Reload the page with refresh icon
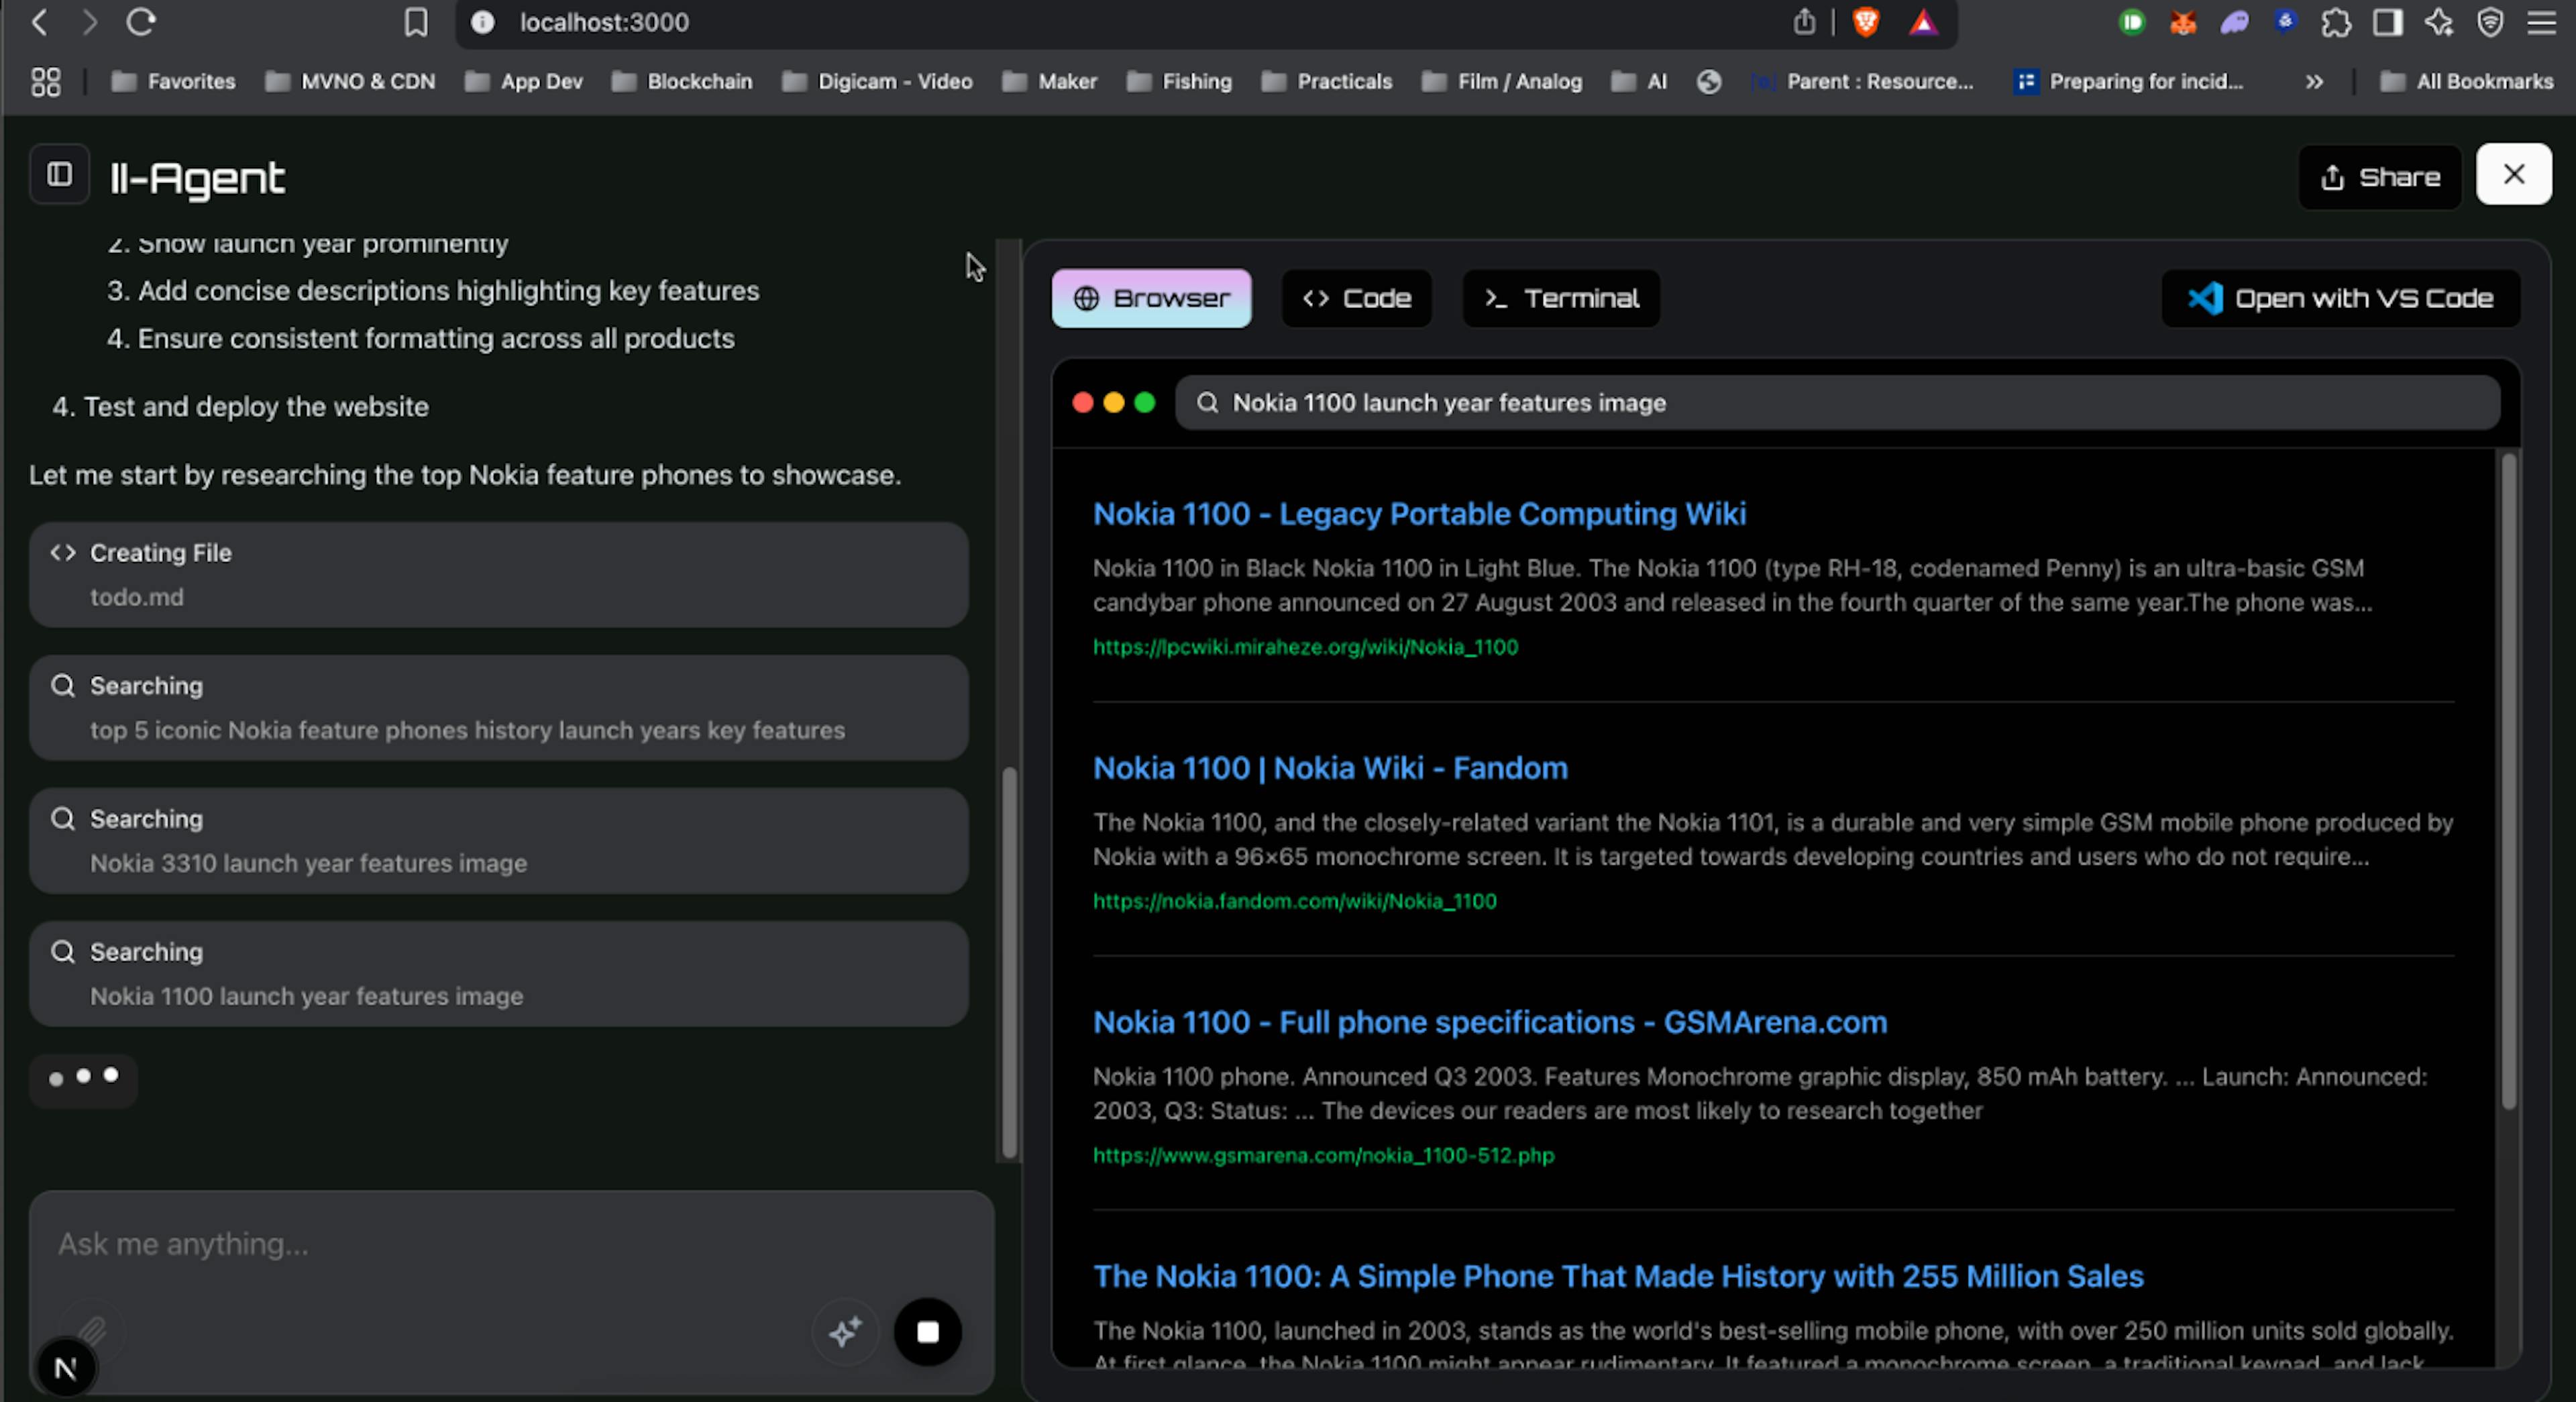 point(140,22)
